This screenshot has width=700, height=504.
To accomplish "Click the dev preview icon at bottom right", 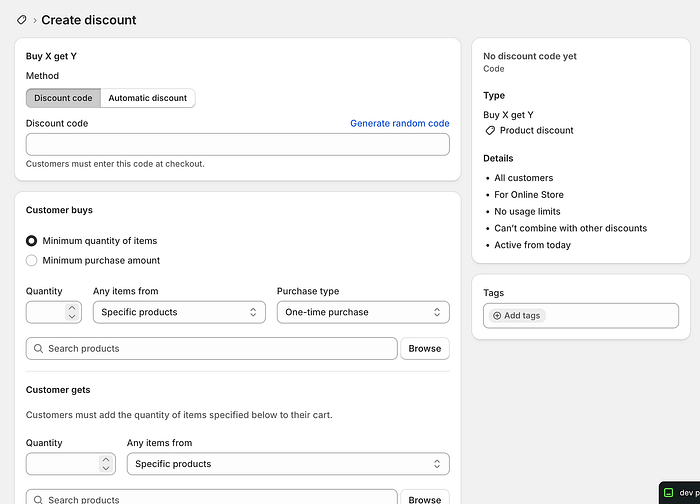I will click(668, 492).
